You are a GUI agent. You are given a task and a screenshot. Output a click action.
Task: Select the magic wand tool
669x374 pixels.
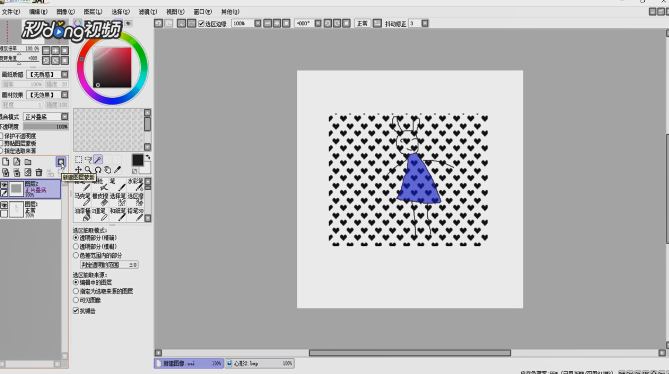98,159
